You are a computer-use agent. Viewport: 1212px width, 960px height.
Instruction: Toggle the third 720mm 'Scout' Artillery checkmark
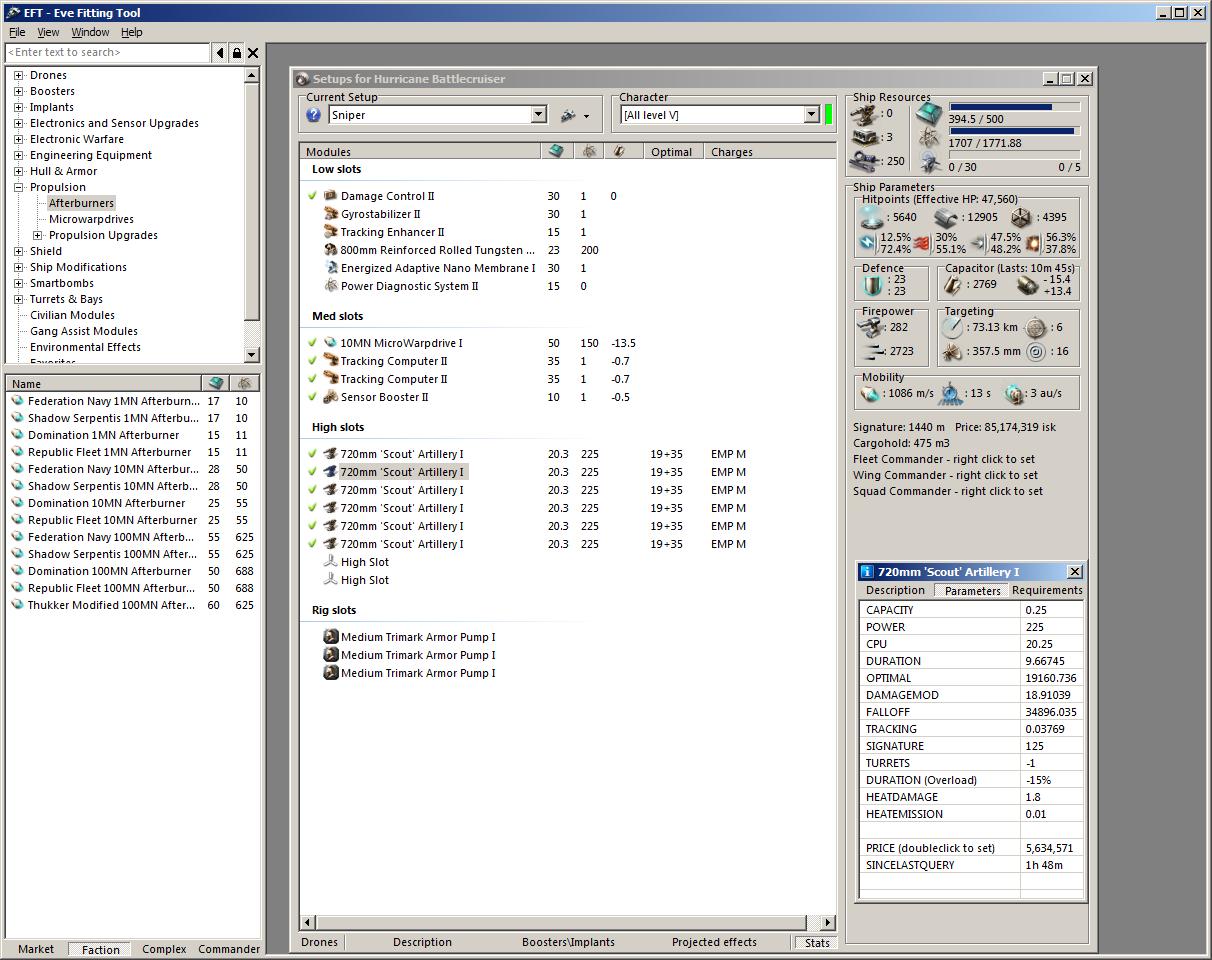pyautogui.click(x=313, y=490)
